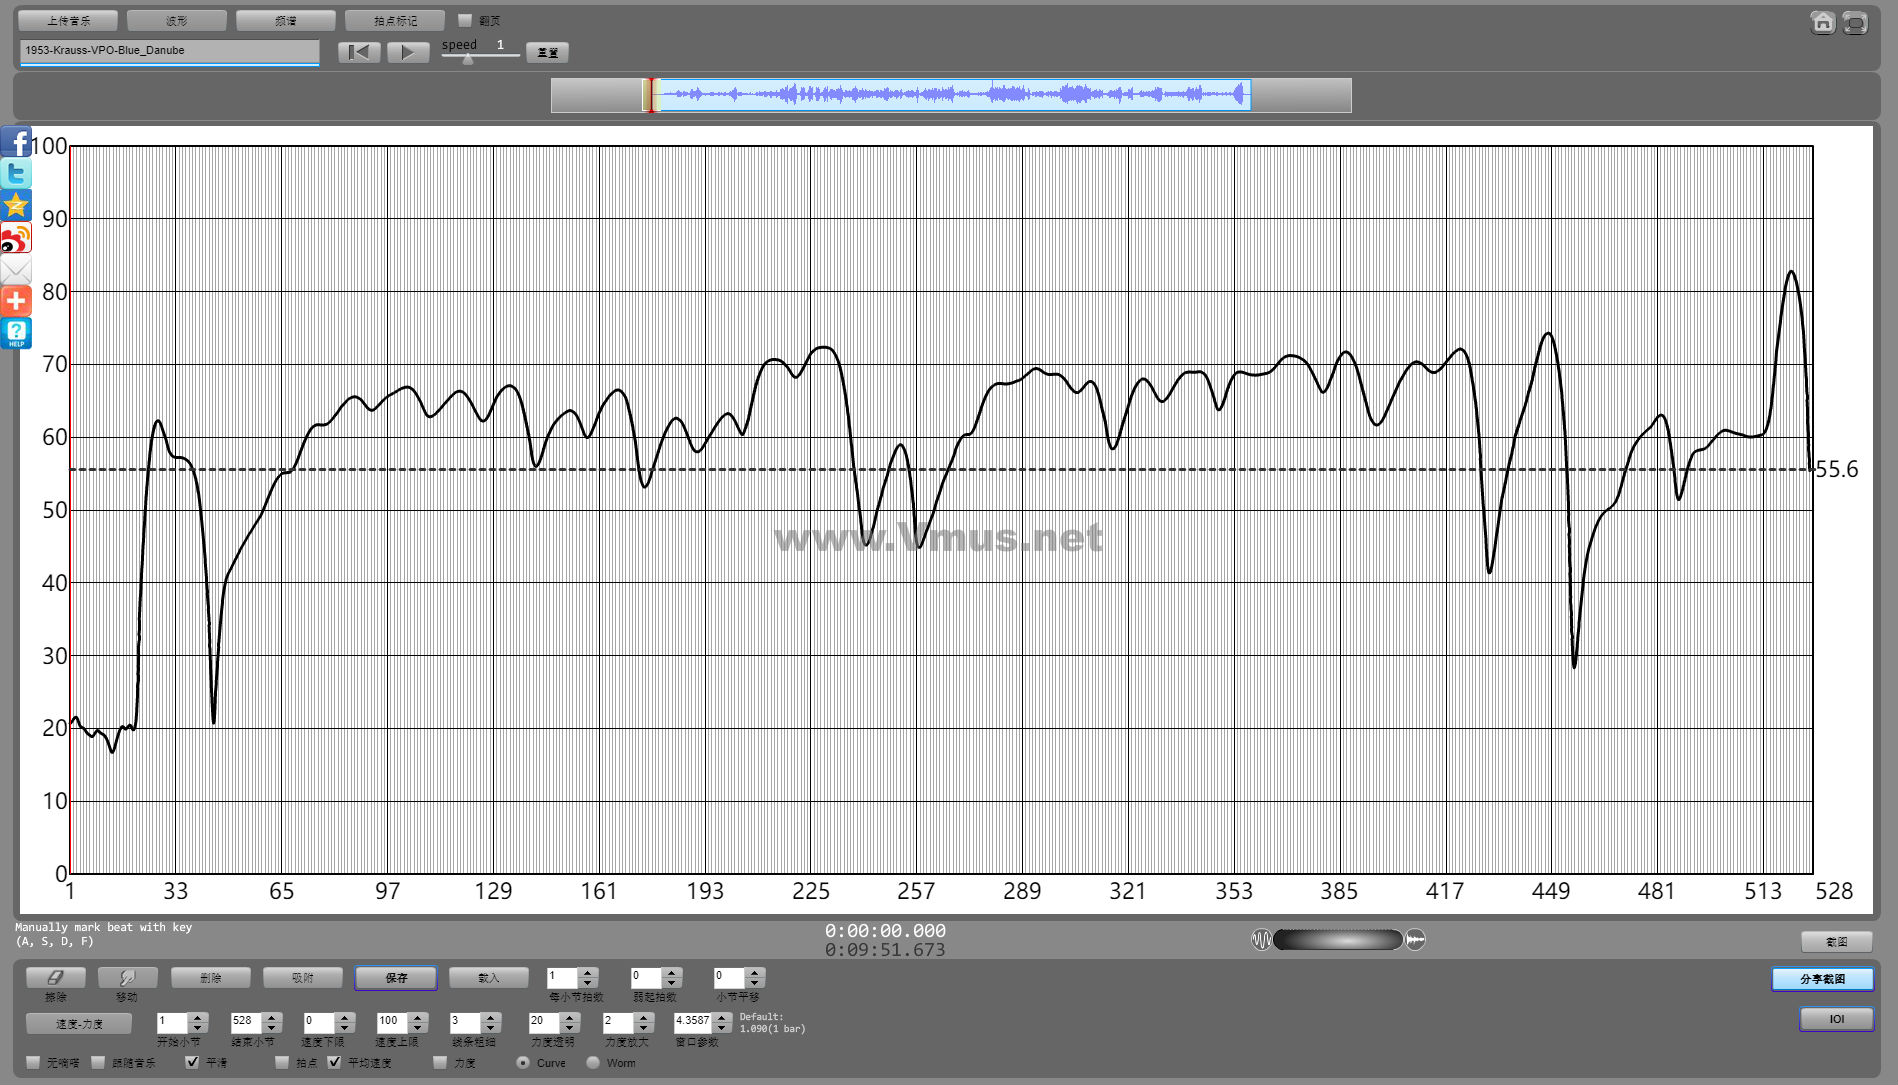Select the Worm radio button
Image resolution: width=1898 pixels, height=1085 pixels.
click(593, 1063)
